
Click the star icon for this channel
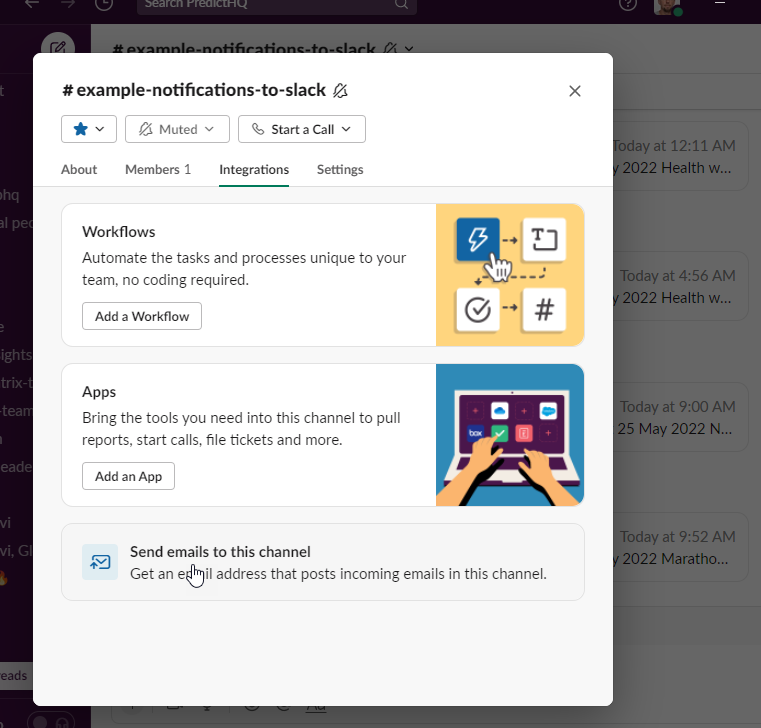[x=81, y=129]
